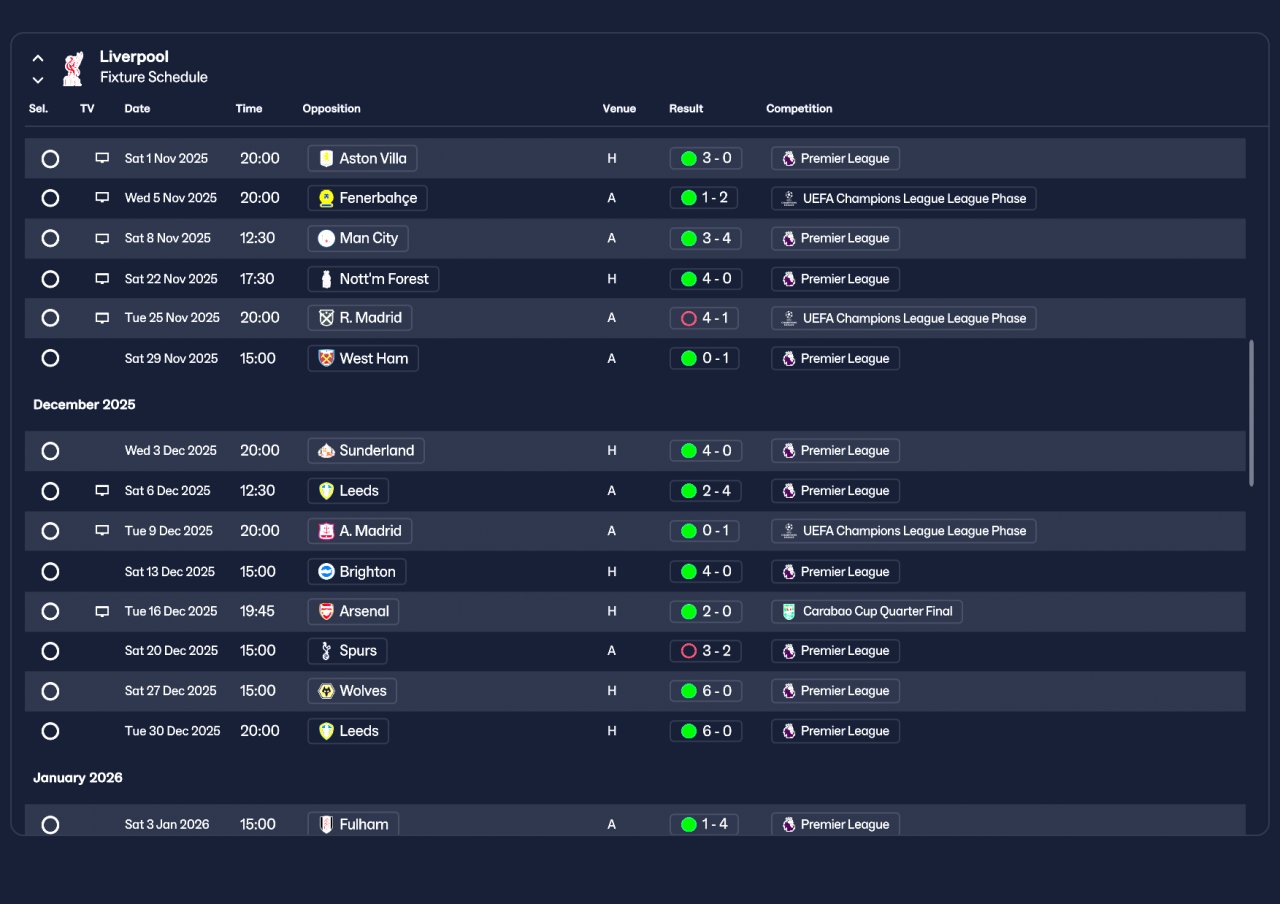Open the R. Madrid team button

coord(360,318)
